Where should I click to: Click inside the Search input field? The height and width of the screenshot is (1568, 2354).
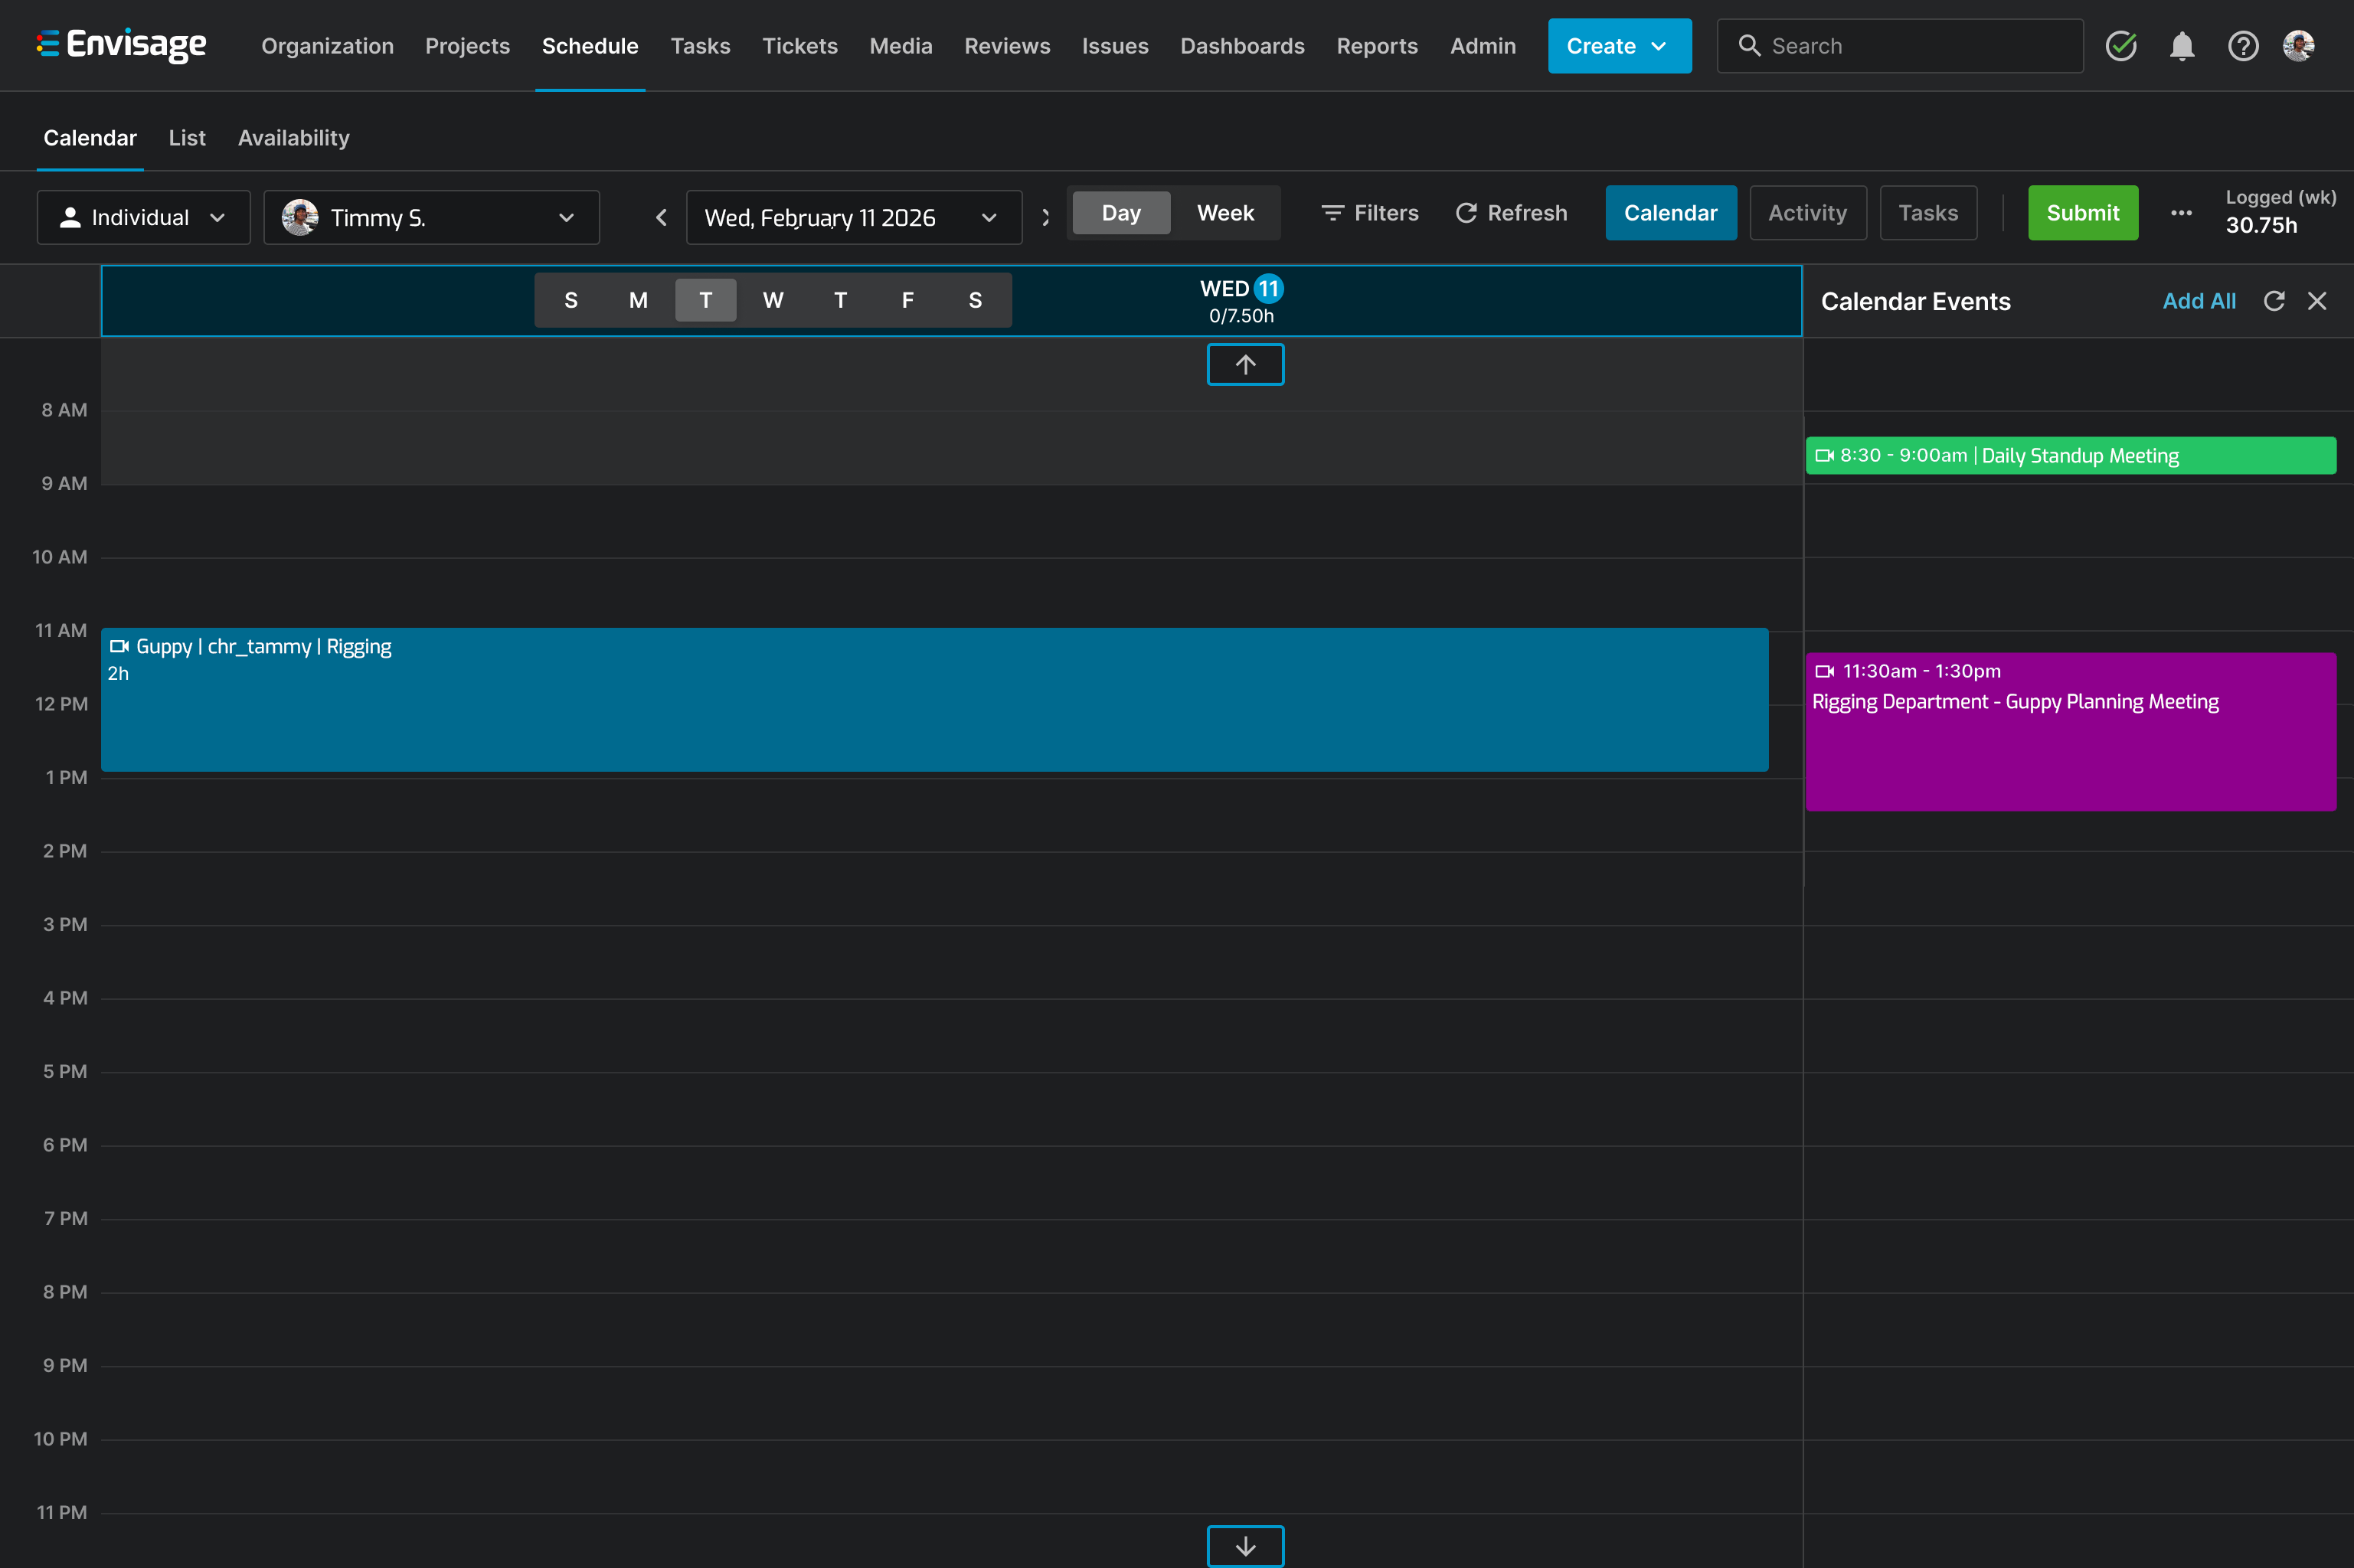(x=1899, y=45)
